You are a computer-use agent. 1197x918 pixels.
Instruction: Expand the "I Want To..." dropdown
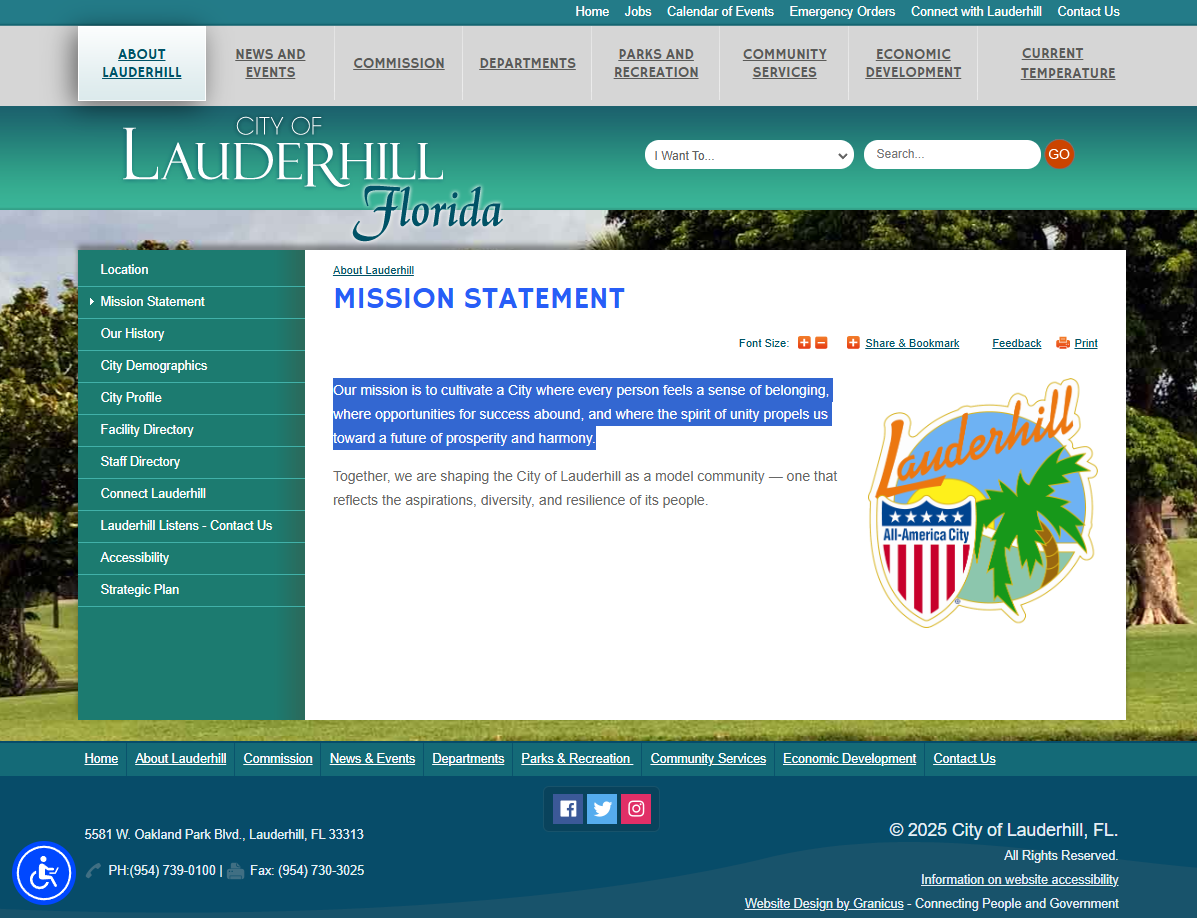749,155
